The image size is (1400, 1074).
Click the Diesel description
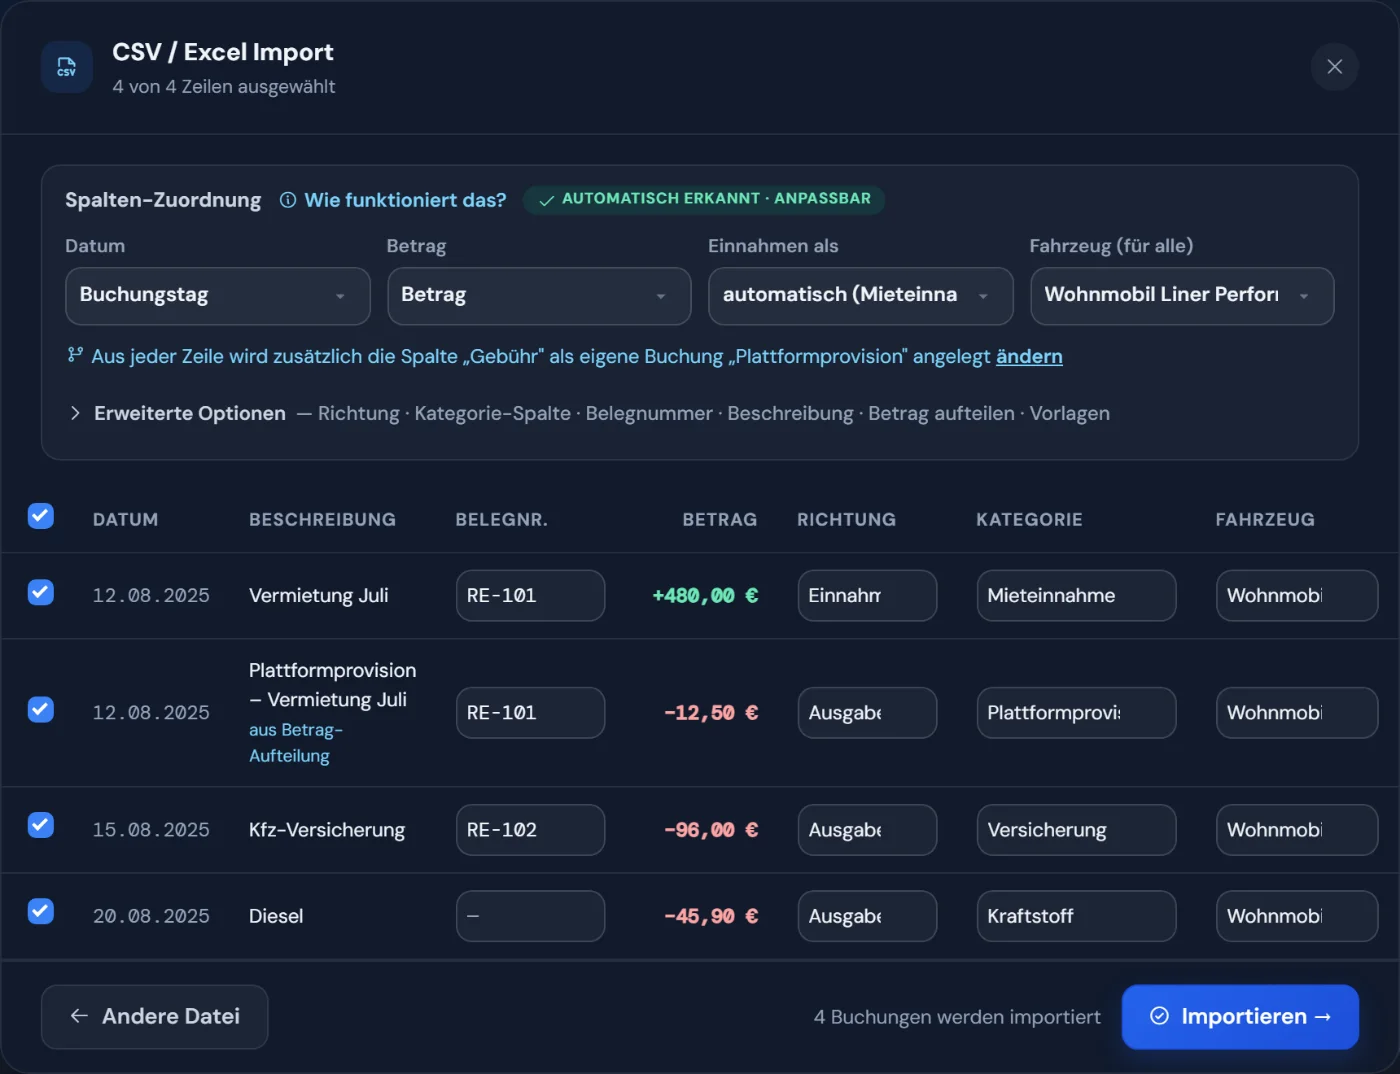[x=276, y=916]
